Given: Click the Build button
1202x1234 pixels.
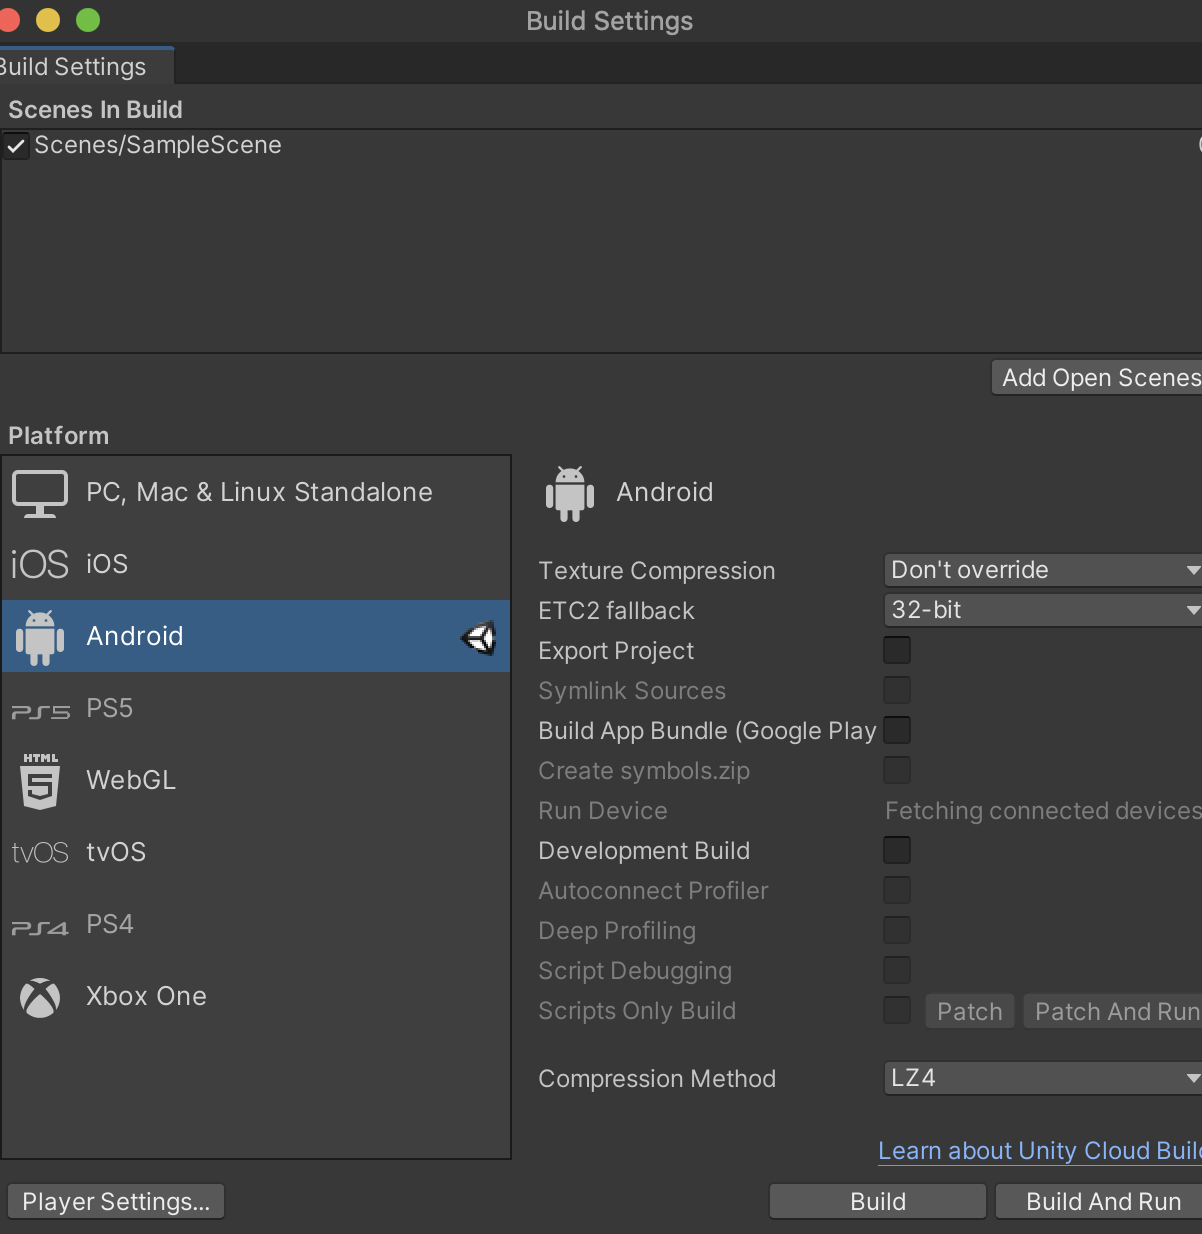Looking at the screenshot, I should click(878, 1201).
